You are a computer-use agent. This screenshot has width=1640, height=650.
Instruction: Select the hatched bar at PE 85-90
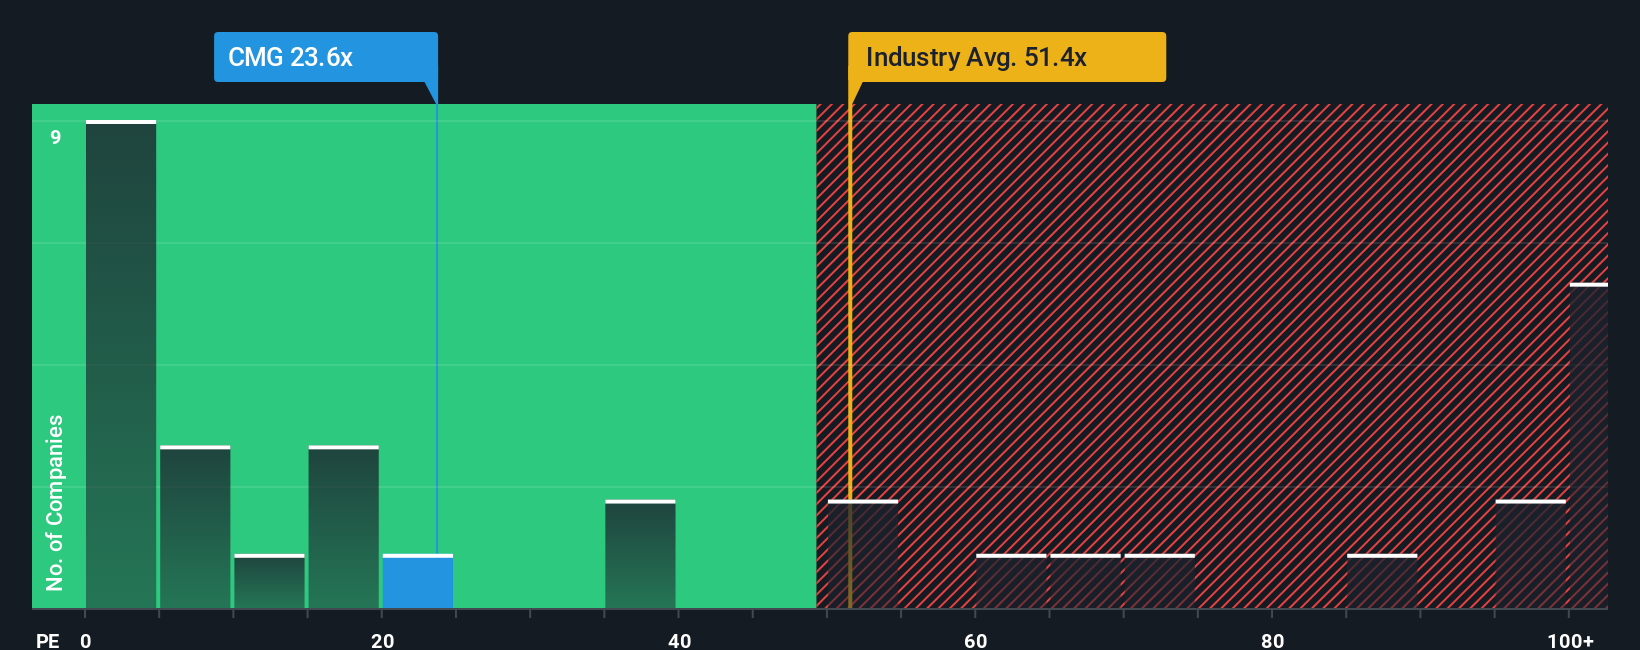(x=1382, y=582)
